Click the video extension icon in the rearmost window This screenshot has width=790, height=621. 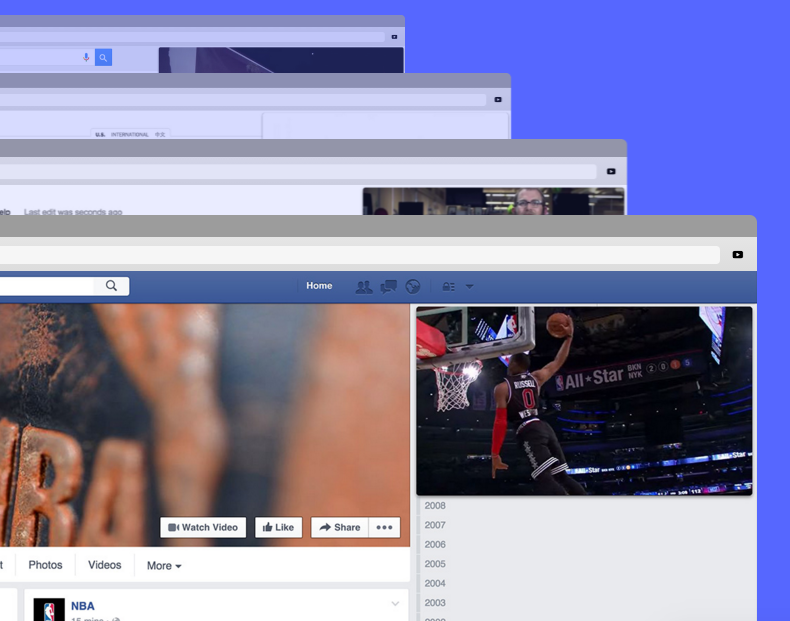[x=394, y=37]
